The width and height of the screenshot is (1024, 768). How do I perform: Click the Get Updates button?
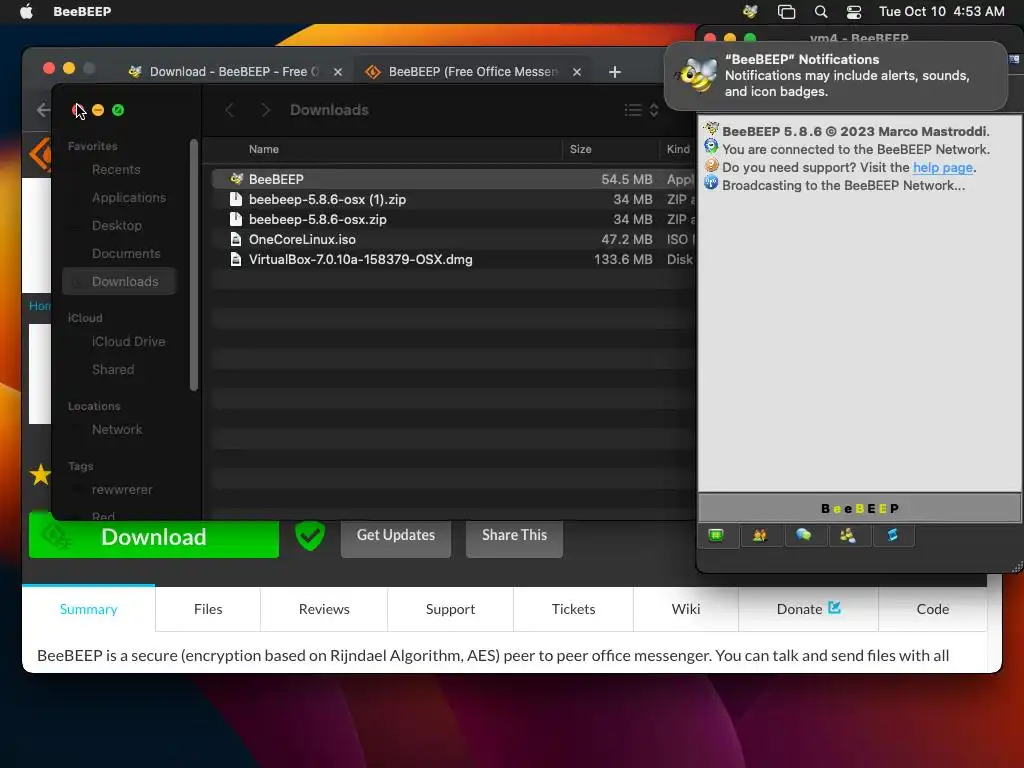pos(396,536)
